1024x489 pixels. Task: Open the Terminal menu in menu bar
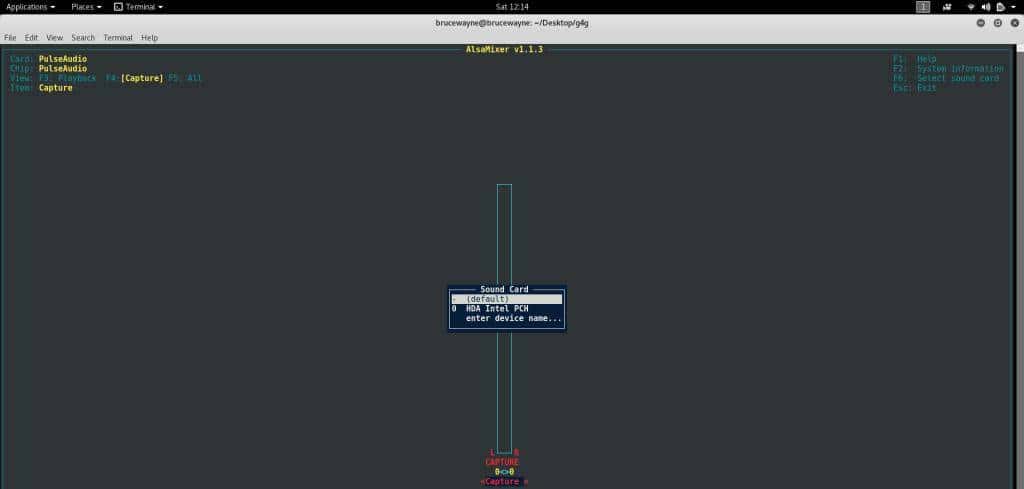coord(118,38)
